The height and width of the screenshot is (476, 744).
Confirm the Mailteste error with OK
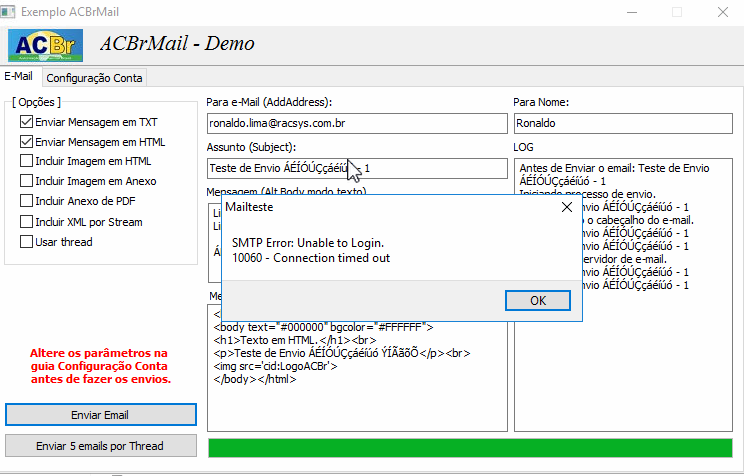tap(538, 300)
